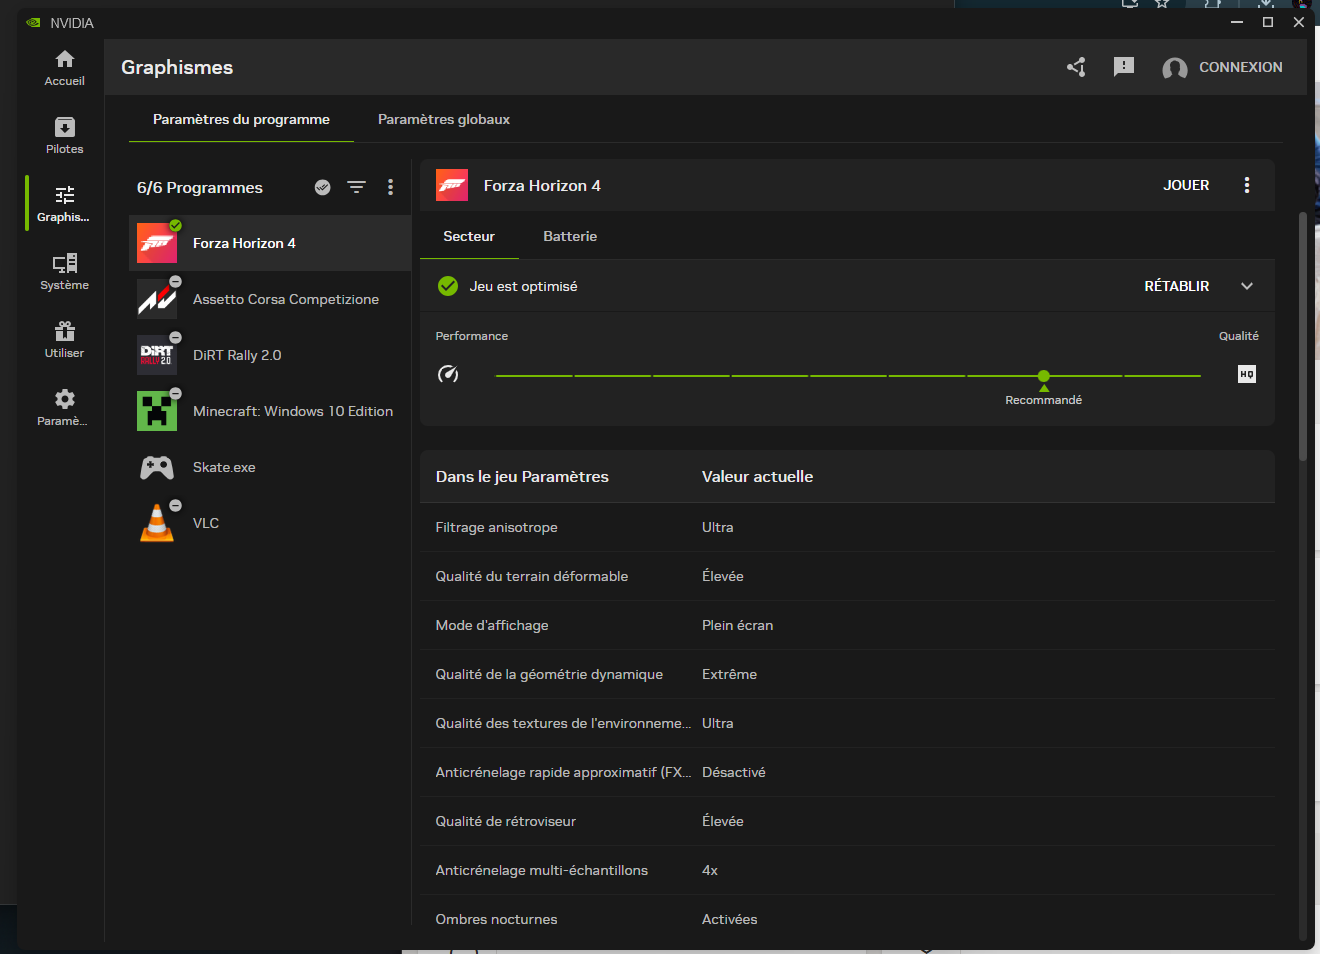Select Forza Horizon 4 in program list
This screenshot has height=954, width=1320.
click(270, 243)
